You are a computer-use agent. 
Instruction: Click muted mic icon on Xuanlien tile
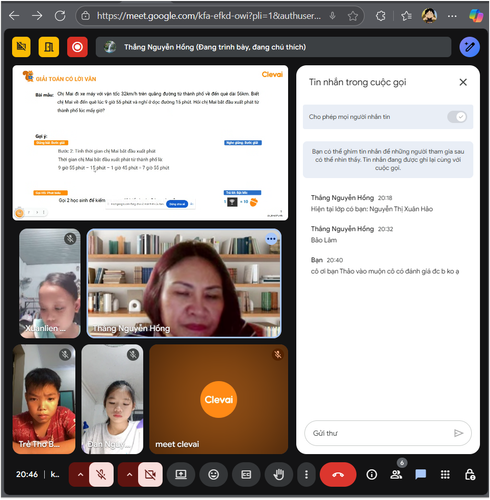pyautogui.click(x=70, y=239)
